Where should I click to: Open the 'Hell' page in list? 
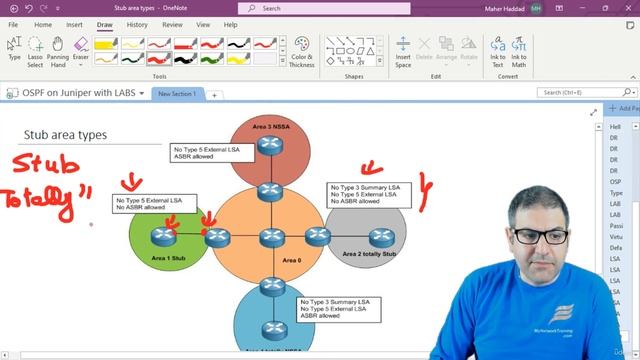(x=615, y=127)
